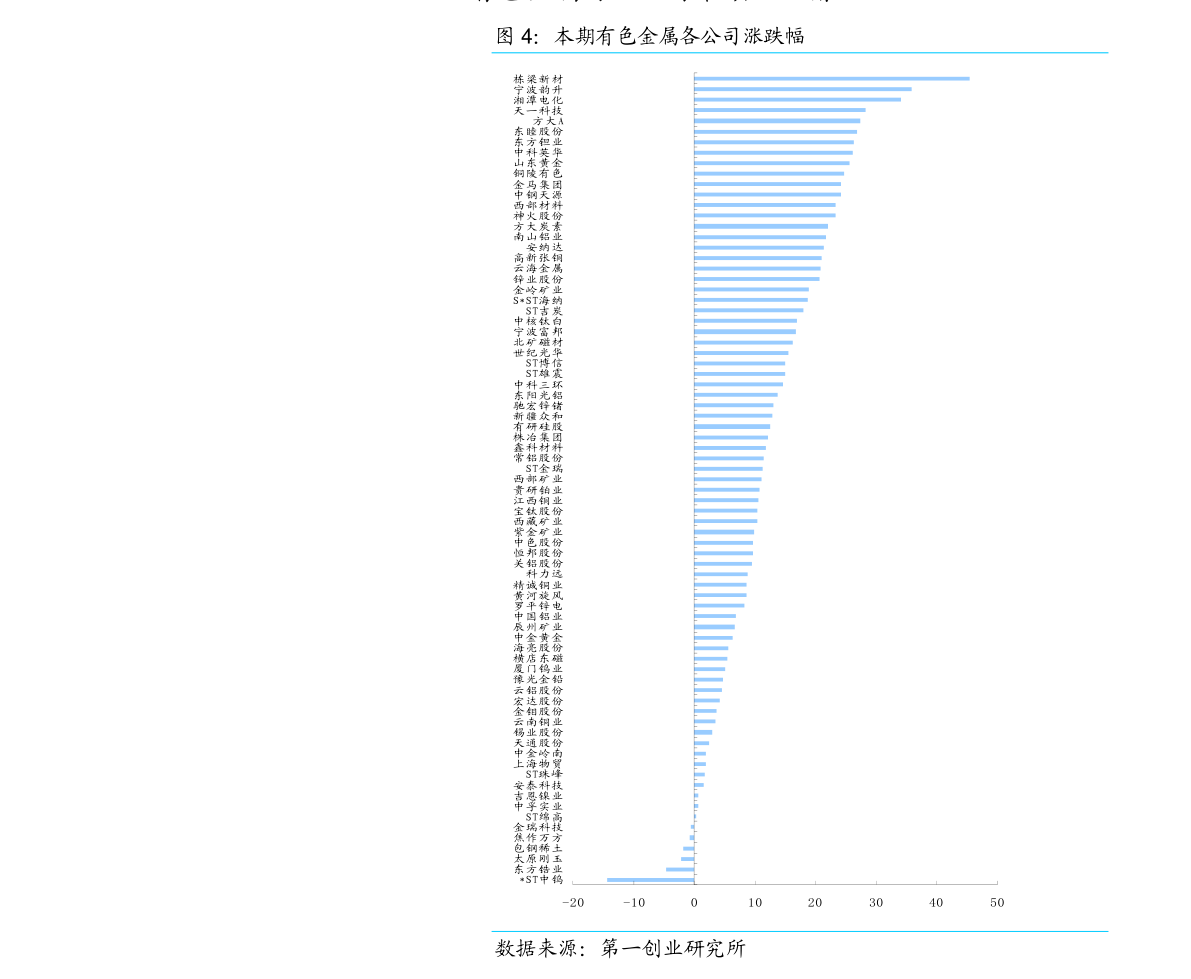Select the 厦门钨业 label
1191x979 pixels.
coord(538,669)
